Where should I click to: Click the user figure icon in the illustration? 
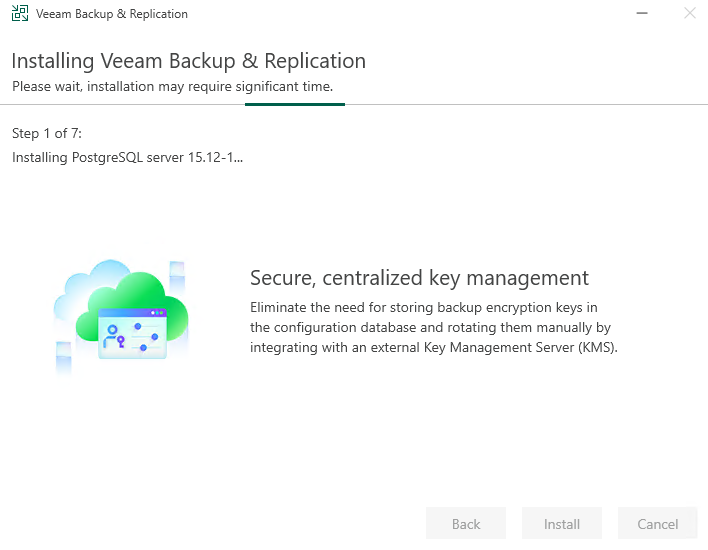tap(113, 330)
